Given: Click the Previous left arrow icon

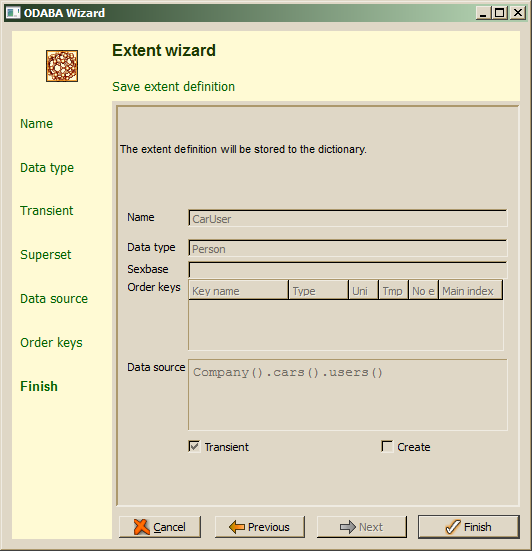Looking at the screenshot, I should [x=237, y=527].
